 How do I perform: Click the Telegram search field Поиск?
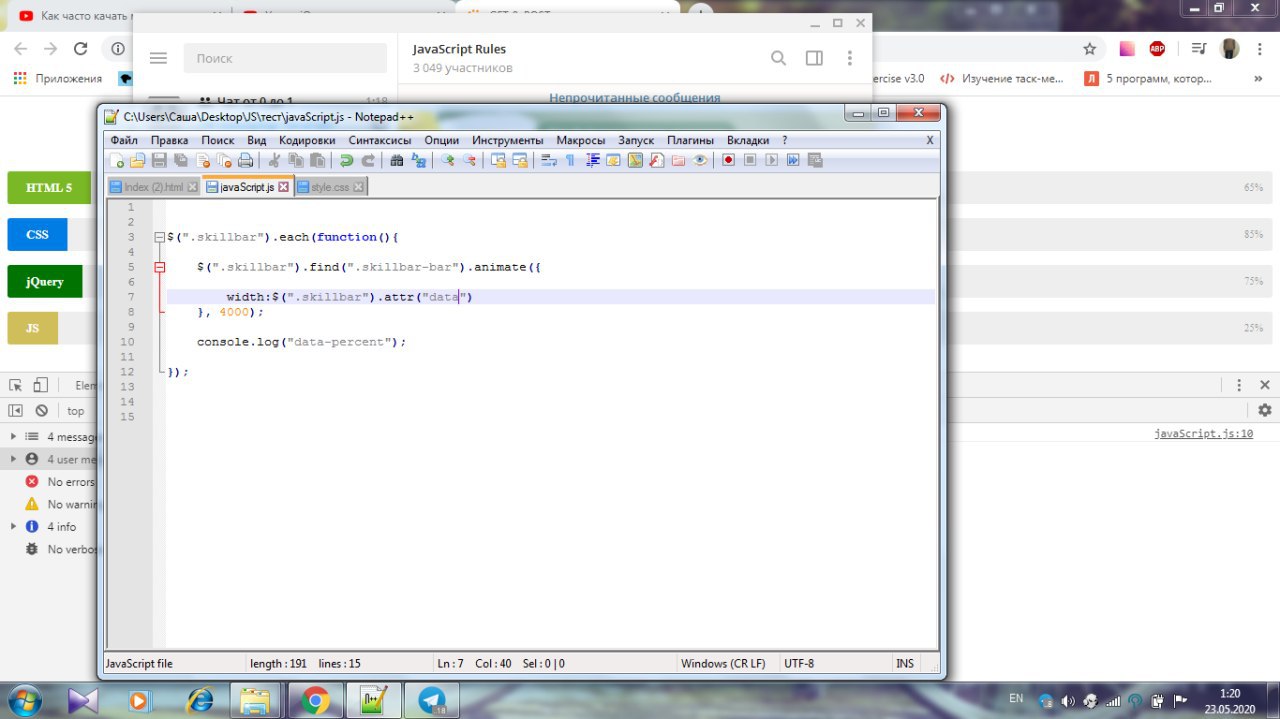click(285, 58)
